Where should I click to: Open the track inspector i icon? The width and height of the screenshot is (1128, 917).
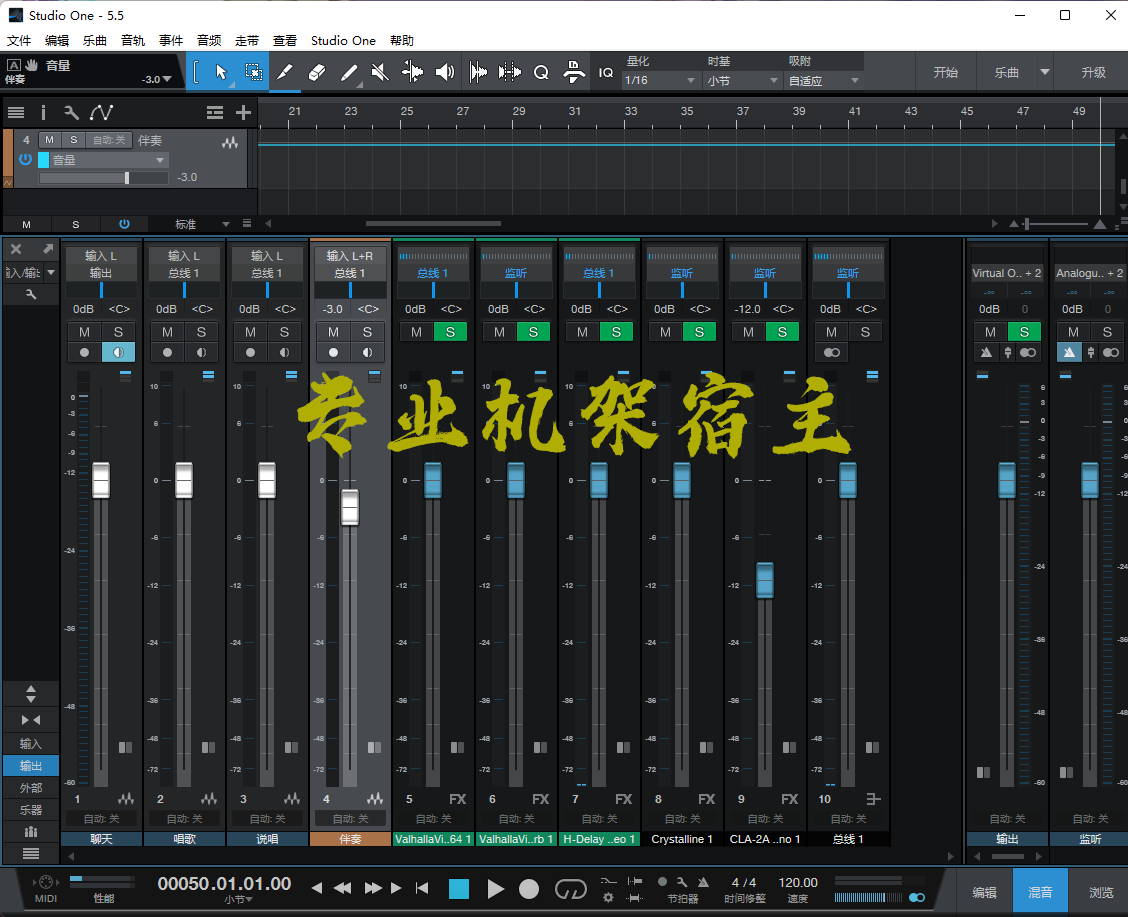pyautogui.click(x=43, y=112)
